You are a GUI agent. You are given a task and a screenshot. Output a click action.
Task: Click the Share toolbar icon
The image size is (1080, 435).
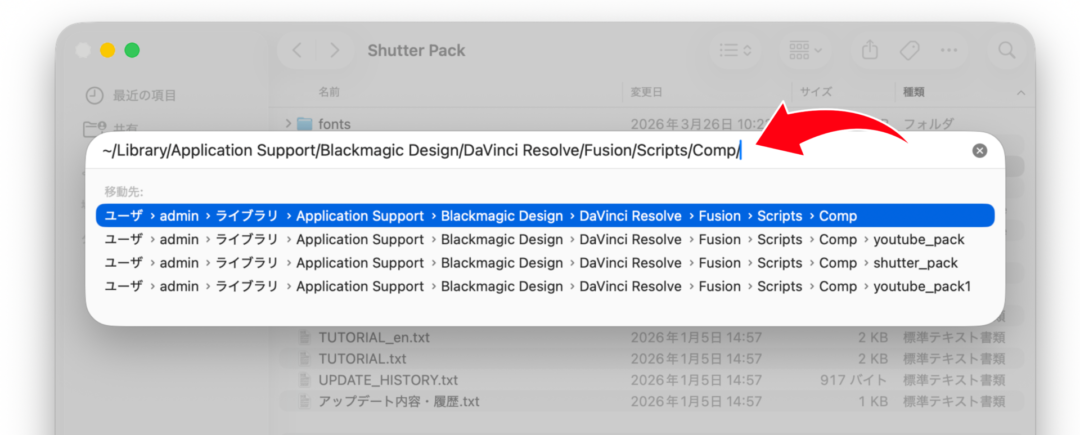pos(870,50)
